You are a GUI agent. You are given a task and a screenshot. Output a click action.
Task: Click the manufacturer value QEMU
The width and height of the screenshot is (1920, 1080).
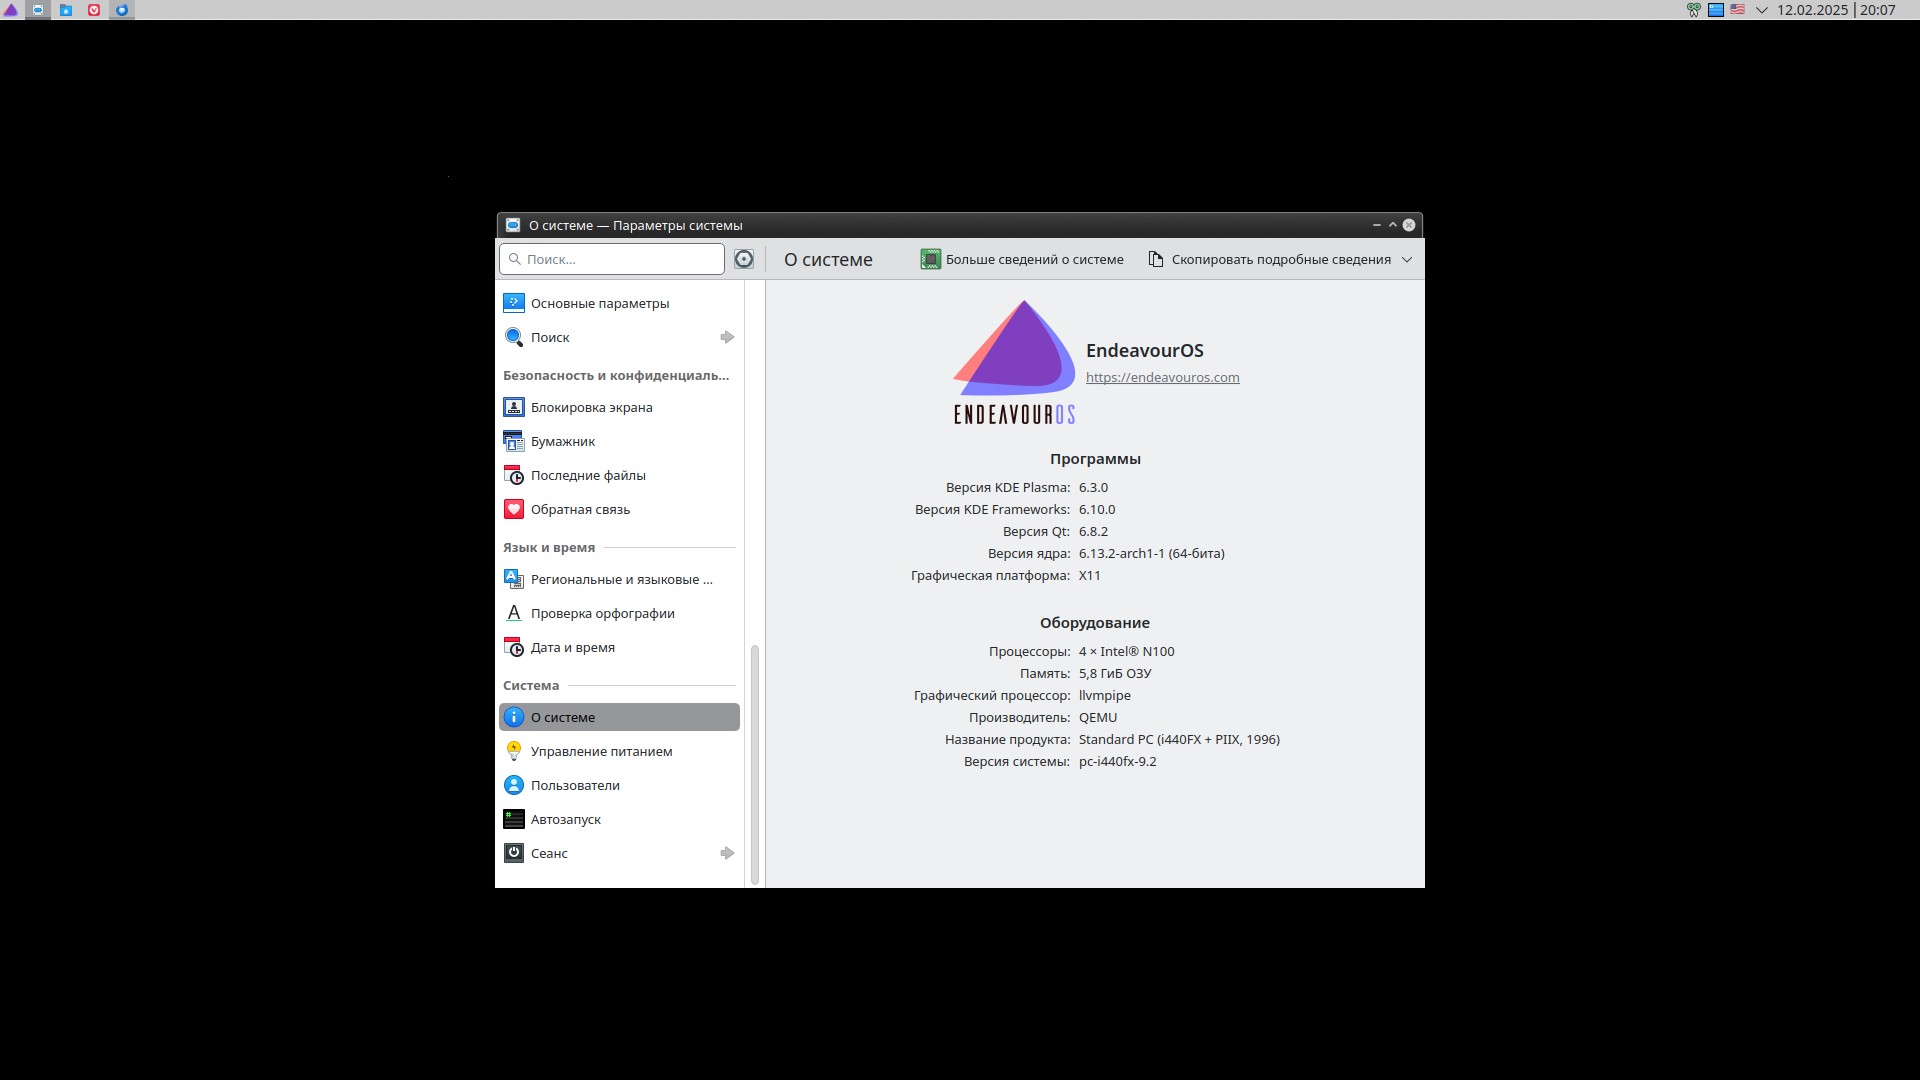click(x=1098, y=717)
